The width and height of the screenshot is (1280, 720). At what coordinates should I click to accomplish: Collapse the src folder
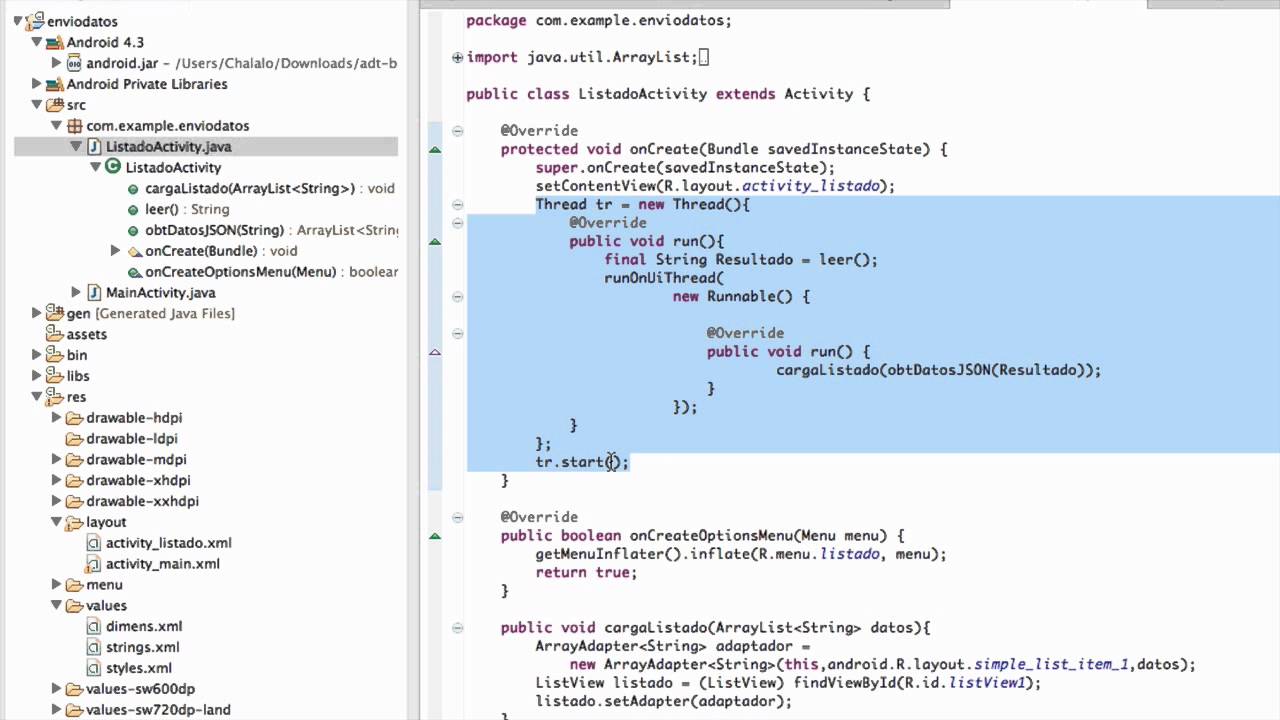37,105
